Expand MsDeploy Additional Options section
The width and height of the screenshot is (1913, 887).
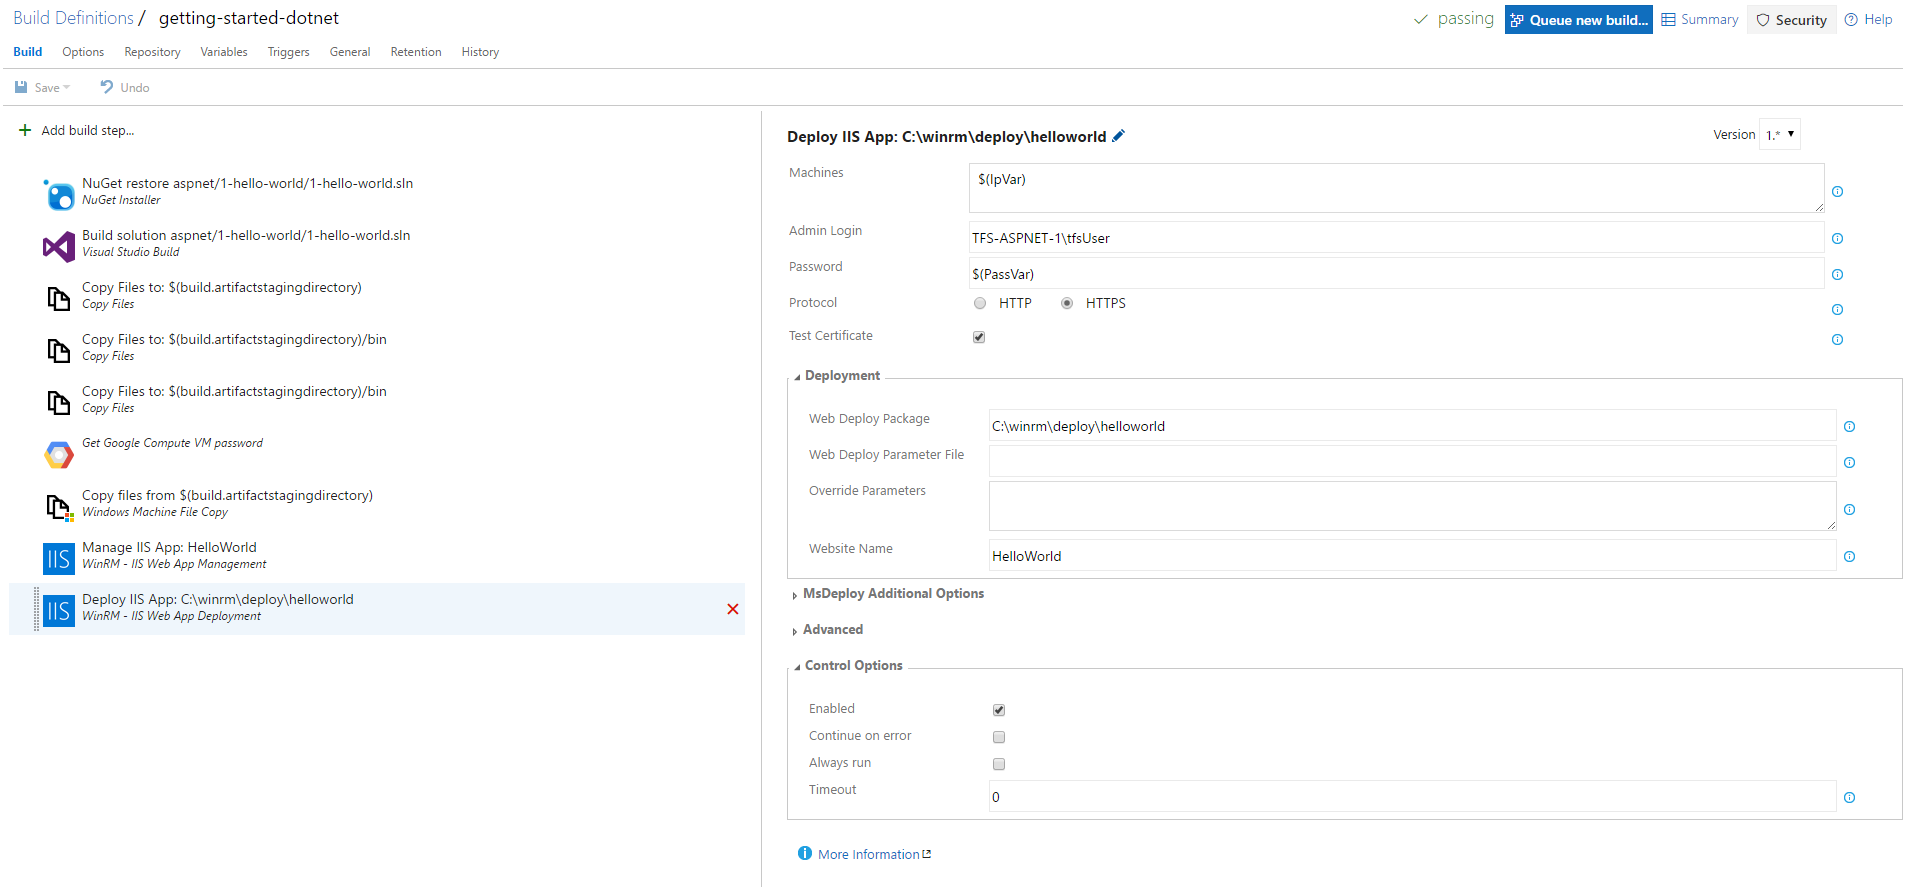coord(795,595)
